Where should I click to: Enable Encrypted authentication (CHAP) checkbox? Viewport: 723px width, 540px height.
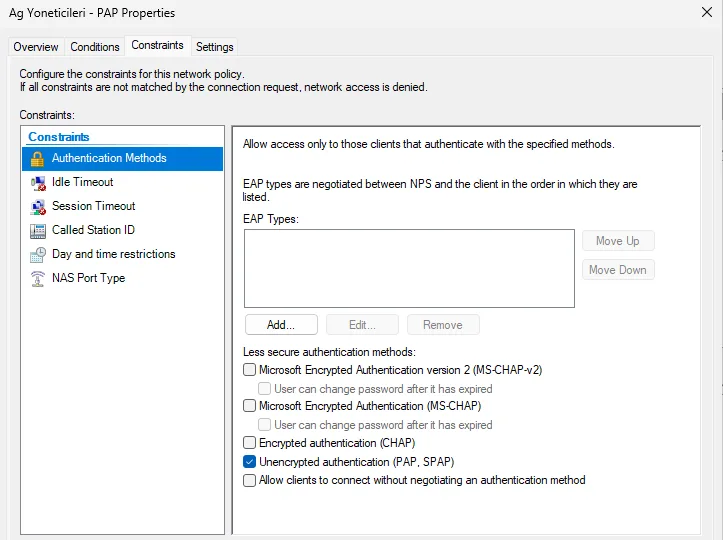[249, 443]
